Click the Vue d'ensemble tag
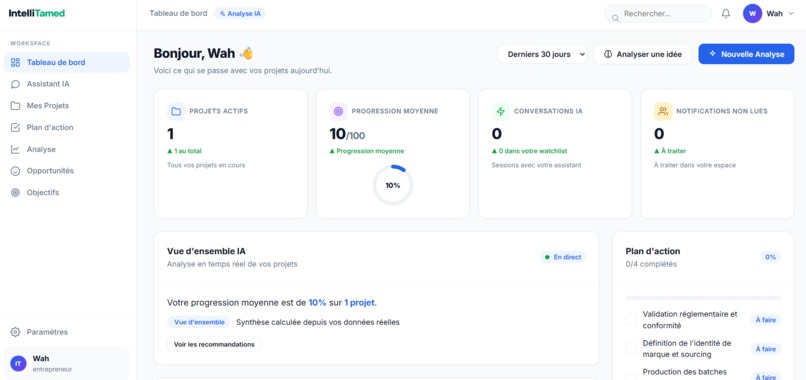Image resolution: width=806 pixels, height=380 pixels. (x=199, y=322)
